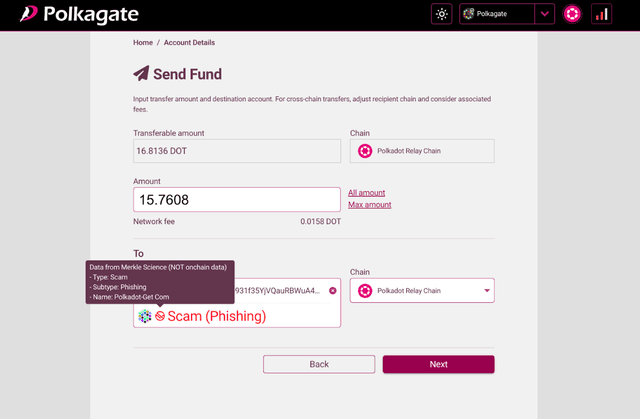640x419 pixels.
Task: Click the Amount input field
Action: [236, 200]
